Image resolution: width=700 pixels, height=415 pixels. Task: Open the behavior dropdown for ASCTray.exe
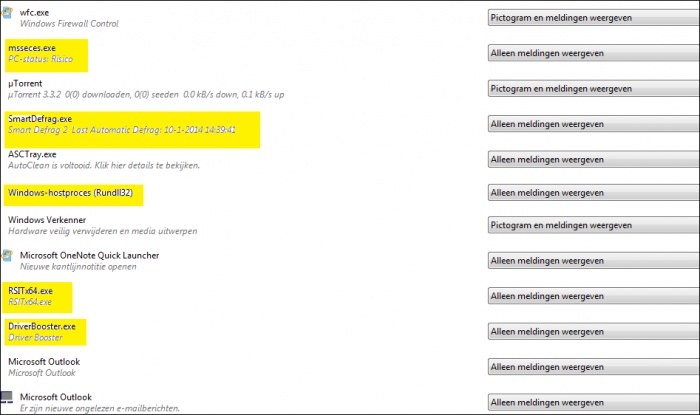click(594, 159)
